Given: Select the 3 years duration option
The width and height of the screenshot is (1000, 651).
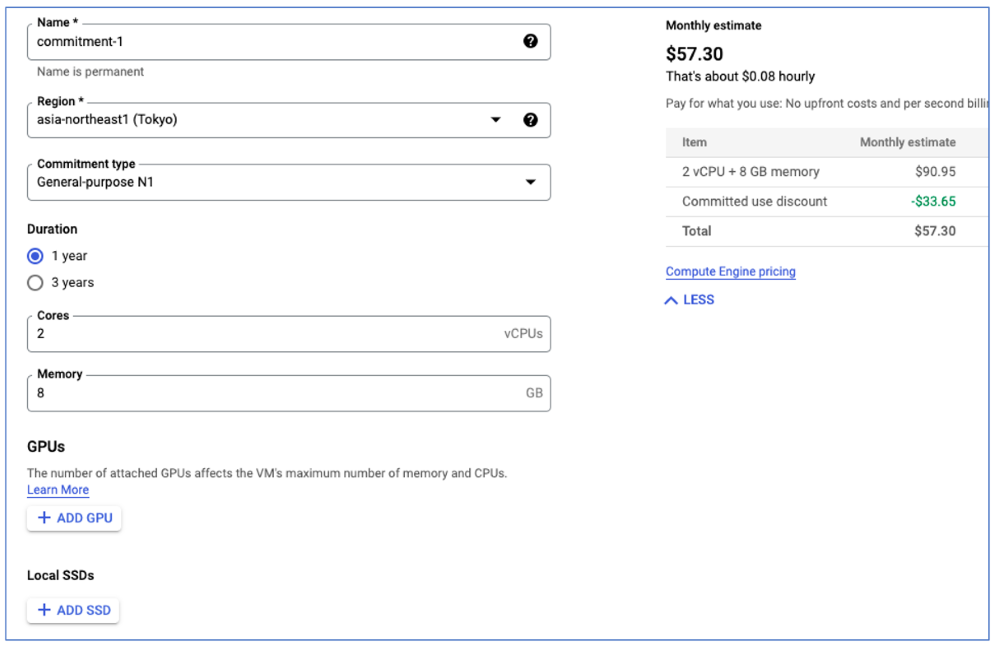Looking at the screenshot, I should point(36,283).
